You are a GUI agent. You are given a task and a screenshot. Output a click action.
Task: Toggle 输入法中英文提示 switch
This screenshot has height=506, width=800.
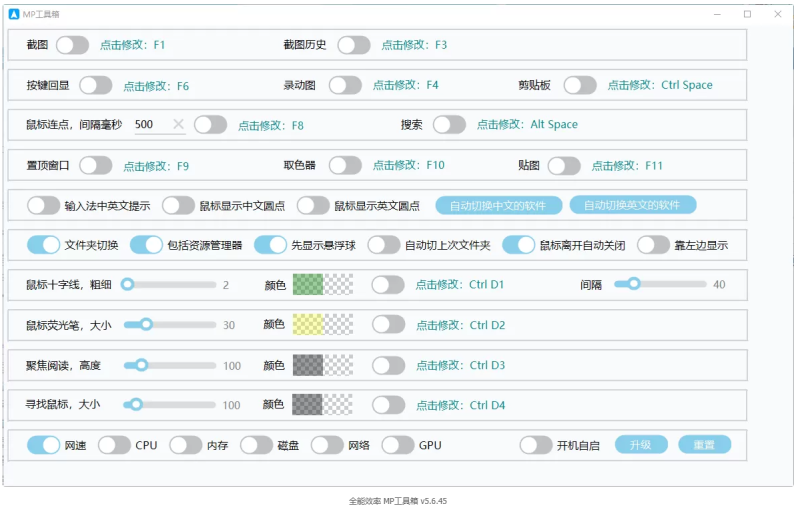[x=43, y=206]
